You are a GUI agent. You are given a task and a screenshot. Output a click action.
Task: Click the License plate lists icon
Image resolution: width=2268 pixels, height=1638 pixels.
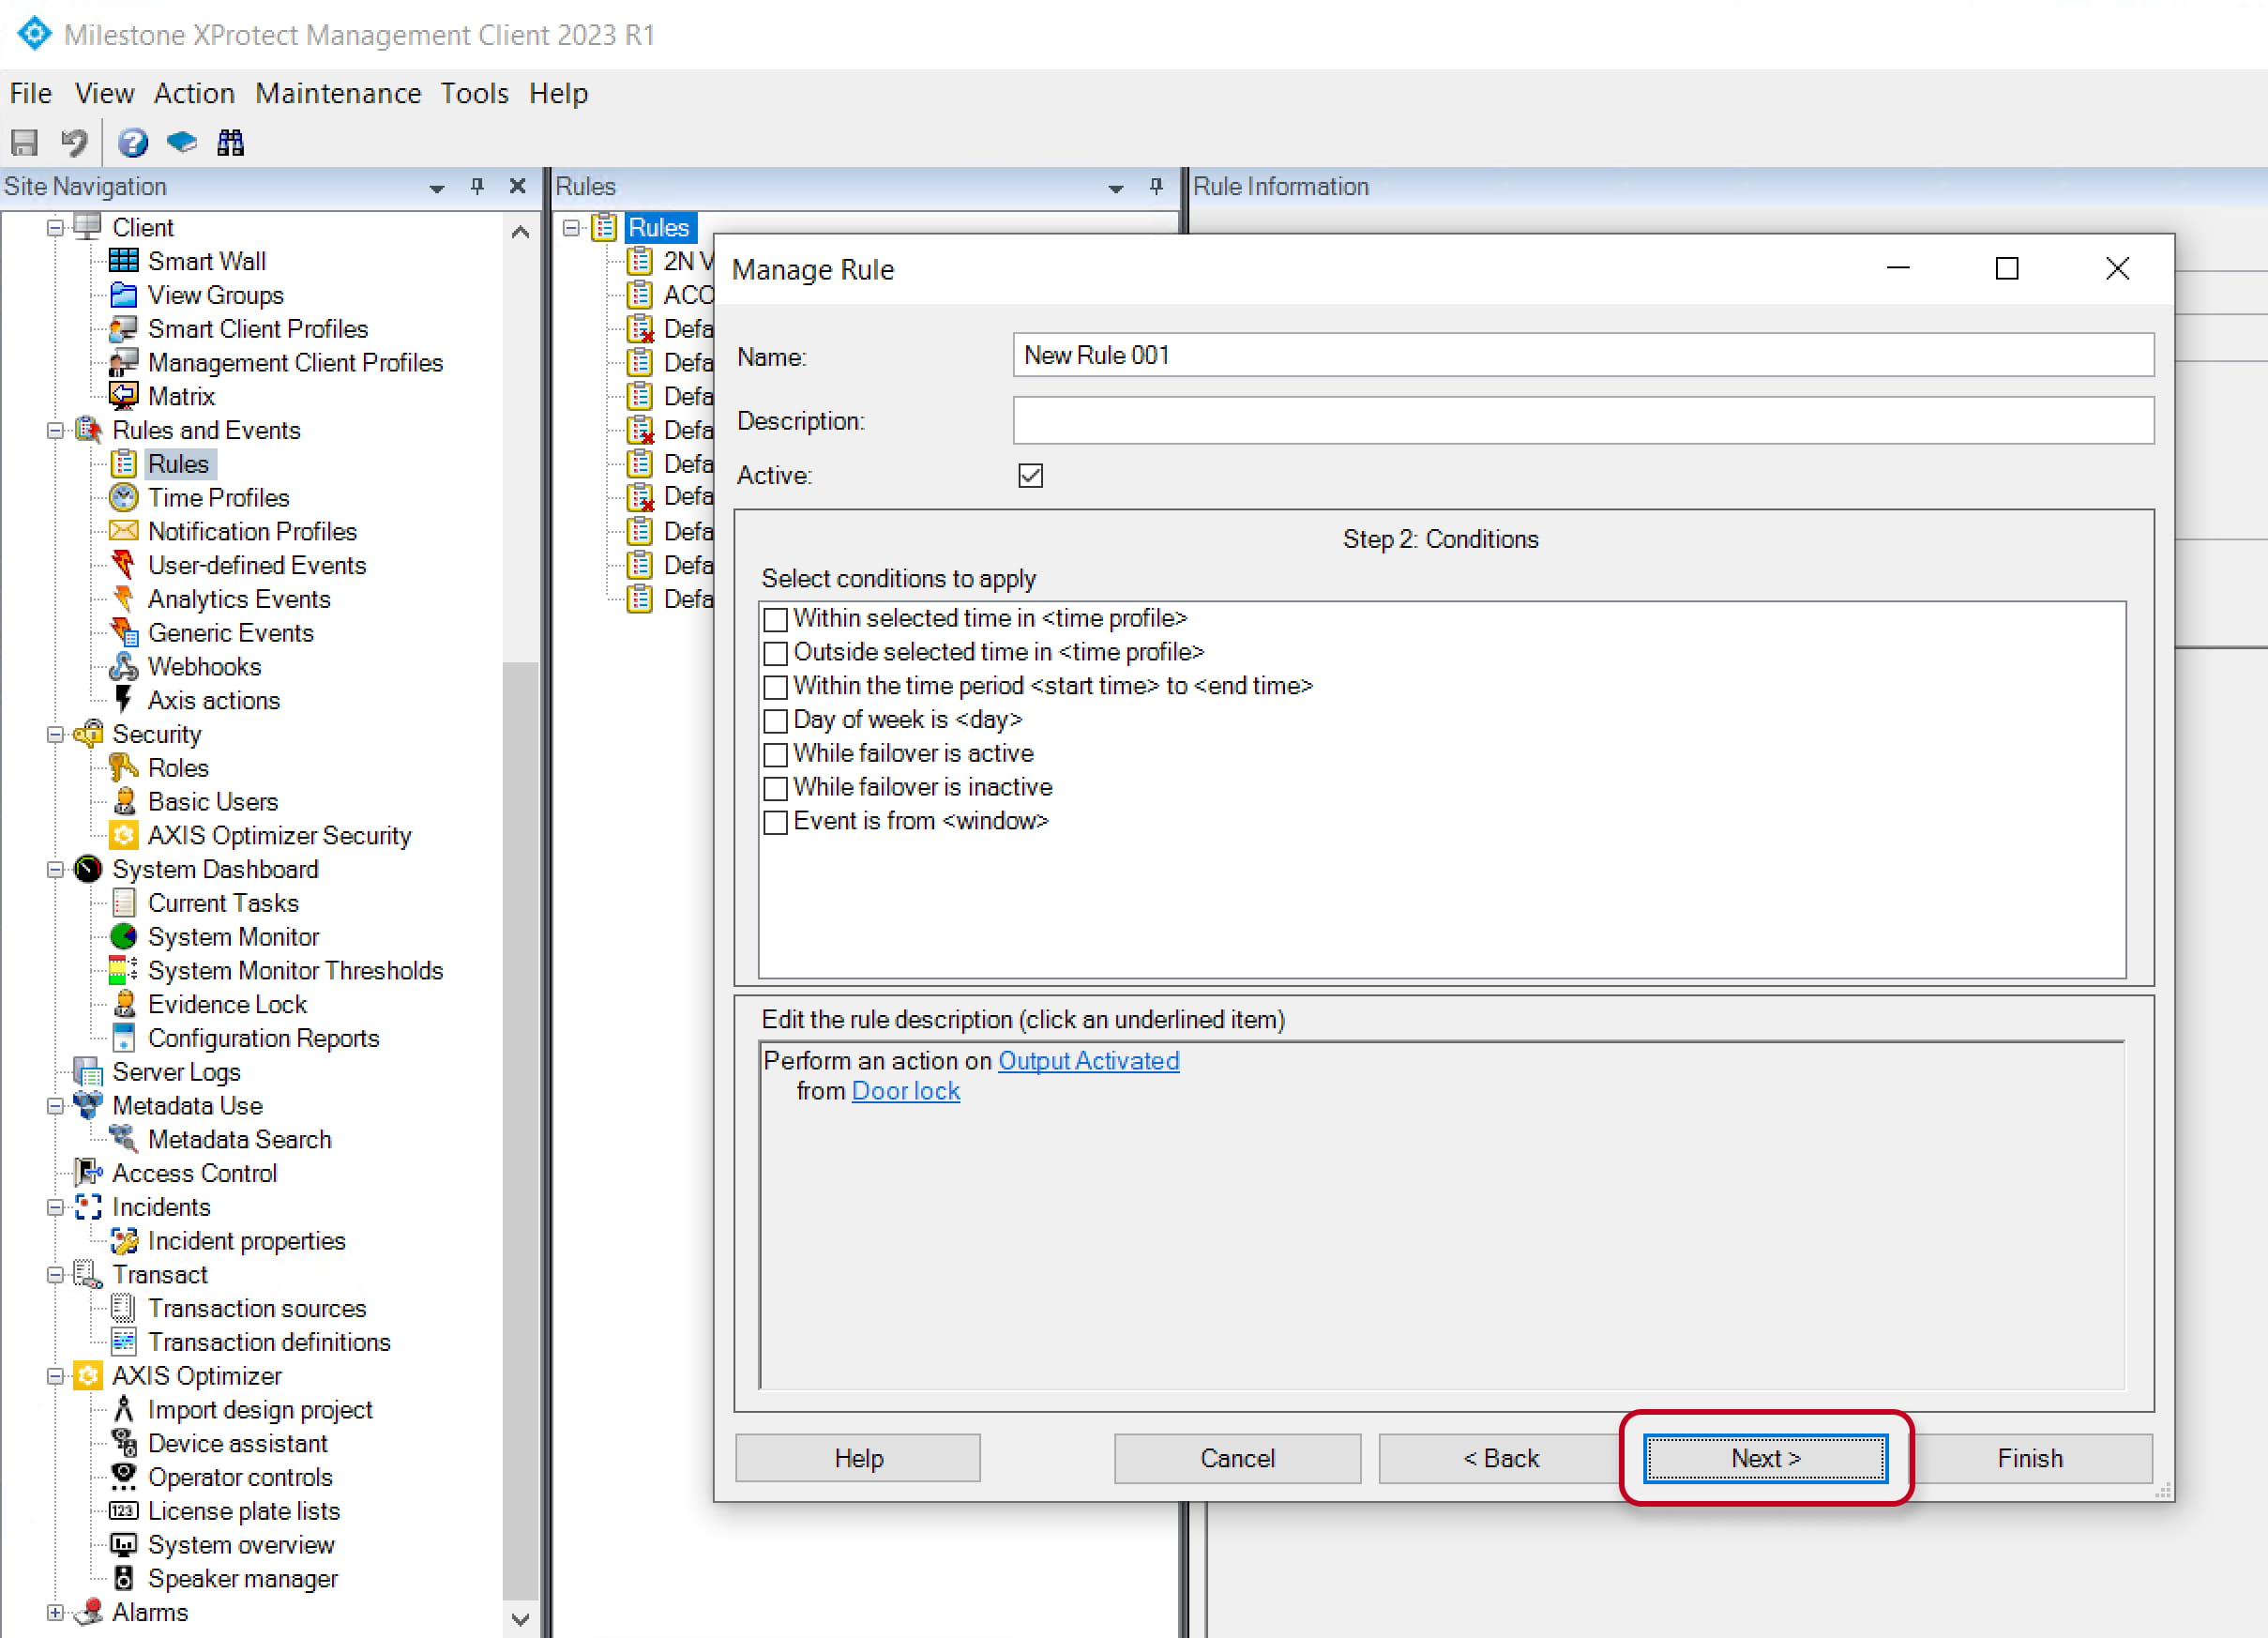tap(124, 1511)
